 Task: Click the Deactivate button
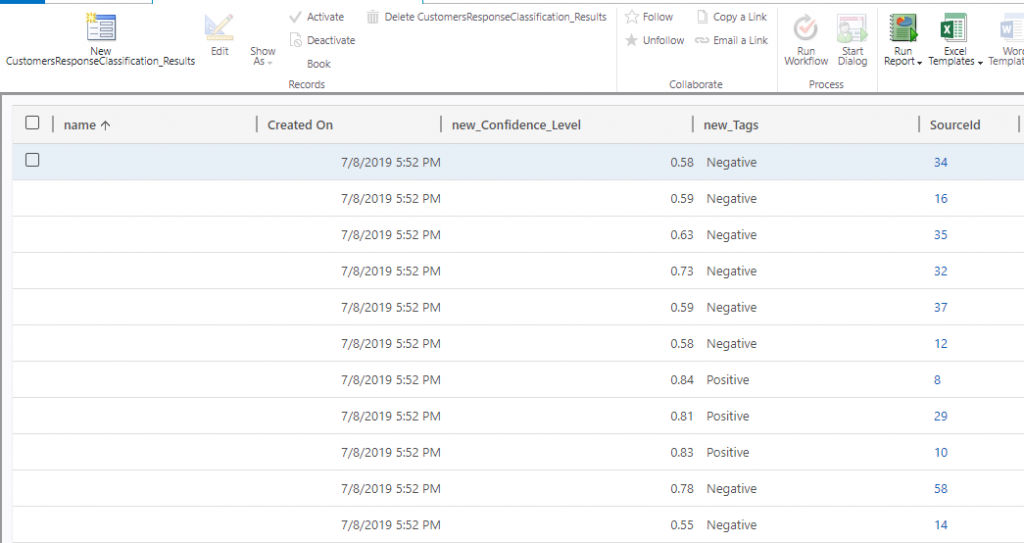point(322,40)
